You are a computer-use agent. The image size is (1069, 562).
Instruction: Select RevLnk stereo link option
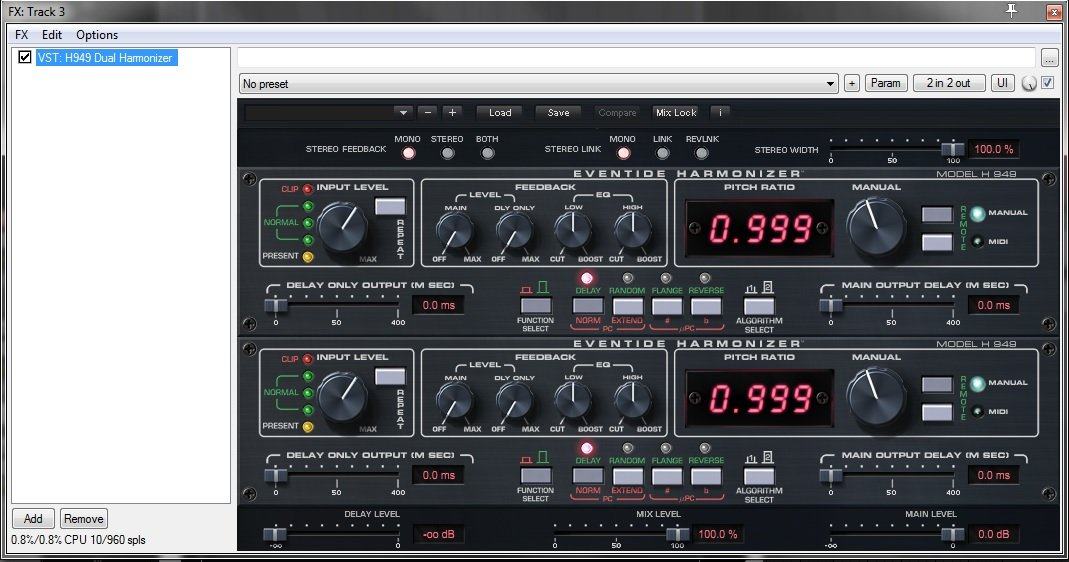pyautogui.click(x=702, y=153)
